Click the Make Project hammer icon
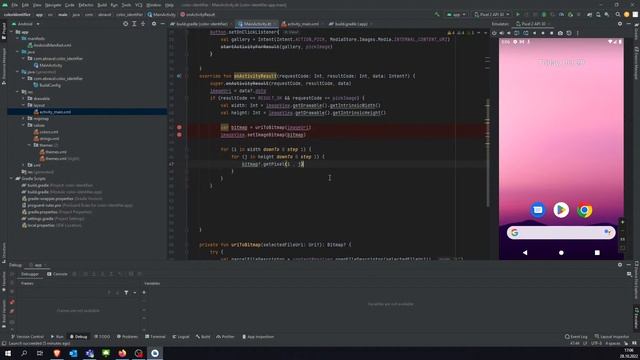 point(437,14)
